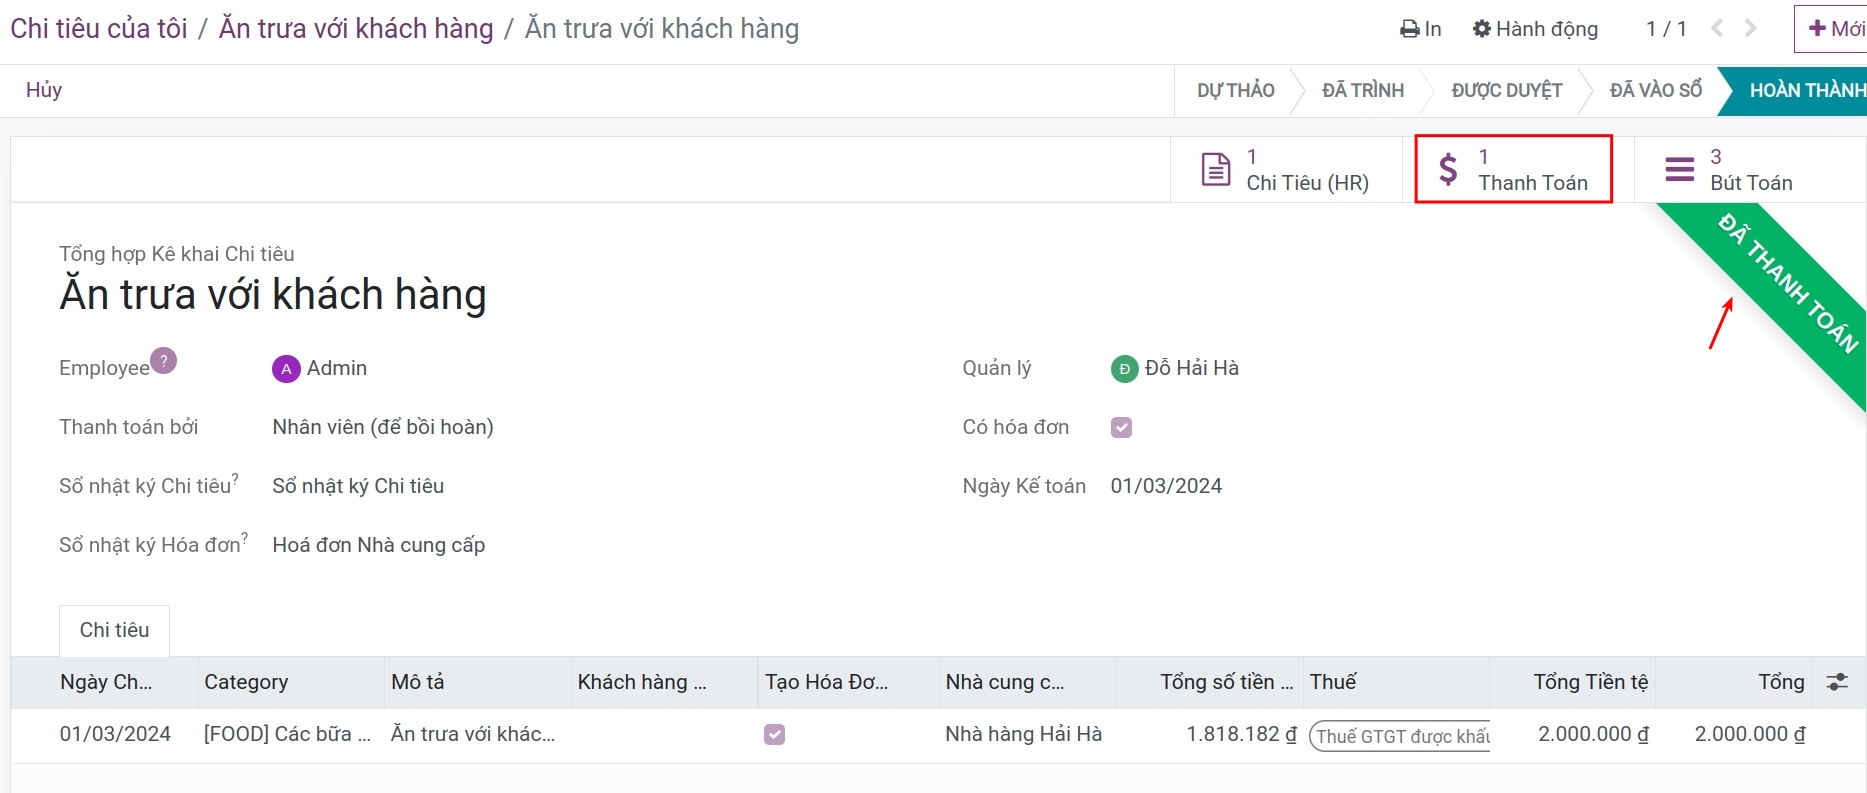Click the Hoá đơn Nhà cung cấp journal value
Viewport: 1867px width, 793px height.
379,545
